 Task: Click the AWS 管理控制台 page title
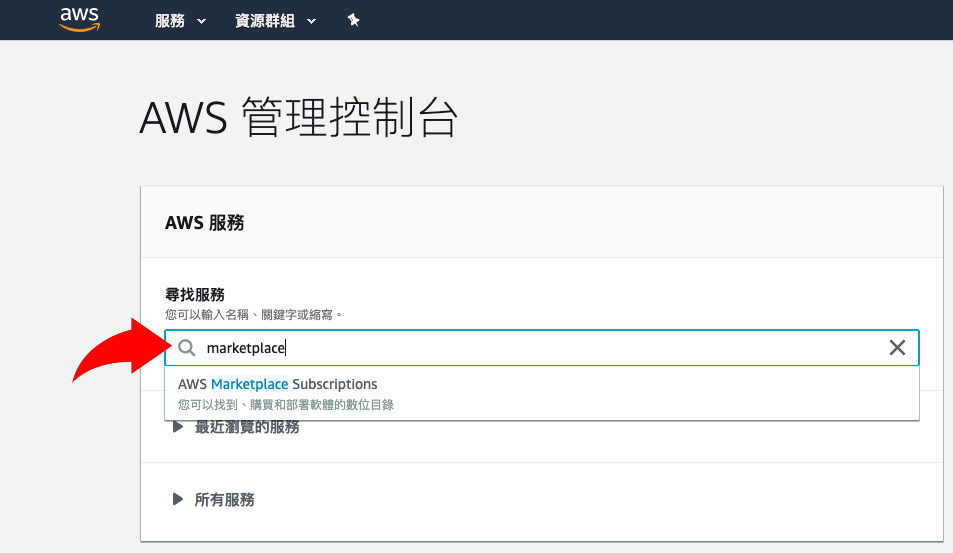coord(298,118)
